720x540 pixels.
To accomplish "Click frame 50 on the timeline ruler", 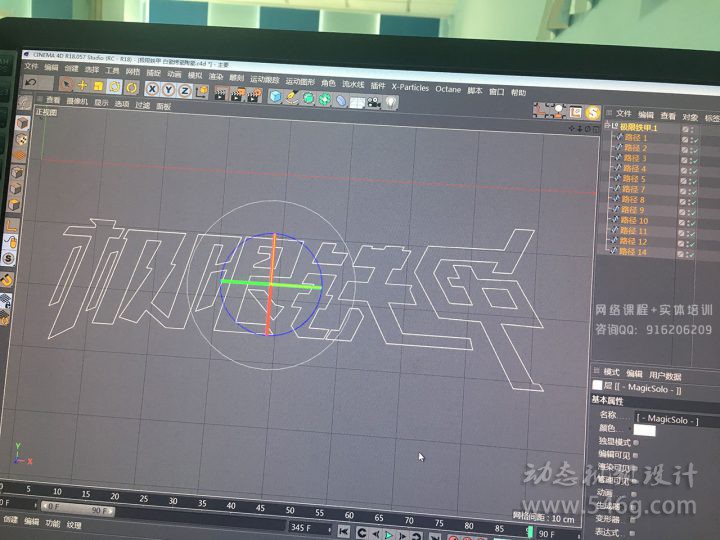I will [x=290, y=510].
